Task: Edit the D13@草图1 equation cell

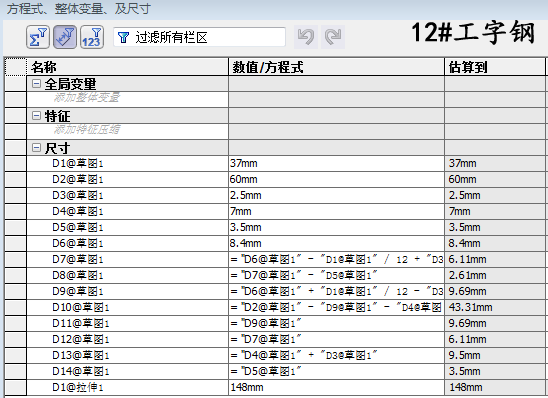Action: click(337, 356)
